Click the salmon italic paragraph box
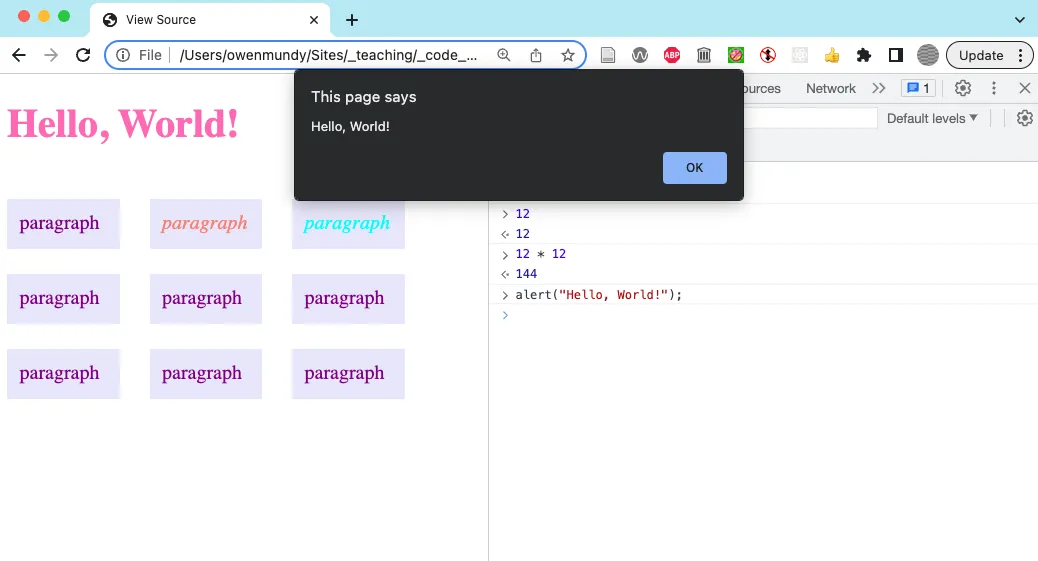Screen dimensions: 1038x561 (206, 224)
